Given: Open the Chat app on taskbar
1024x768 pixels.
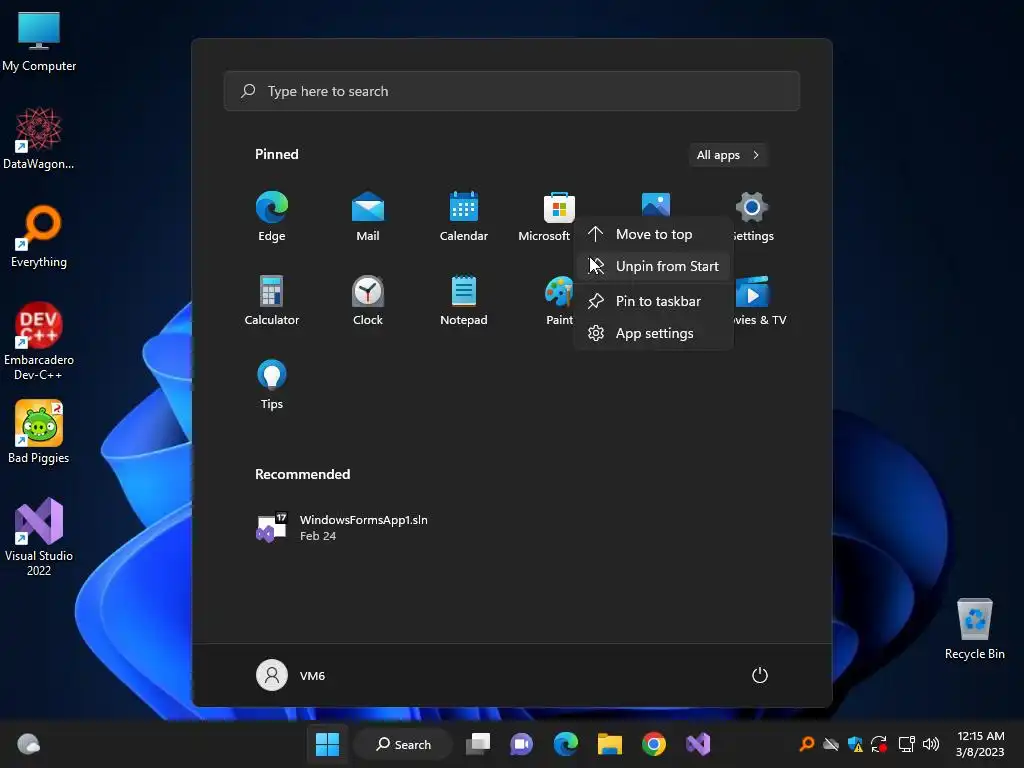Looking at the screenshot, I should (x=522, y=744).
